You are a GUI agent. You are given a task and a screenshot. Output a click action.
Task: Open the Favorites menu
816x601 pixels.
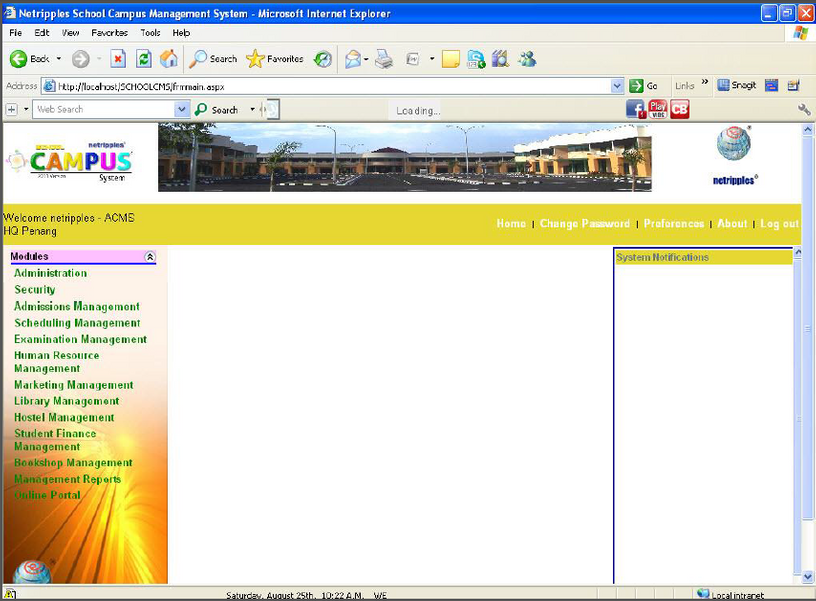pyautogui.click(x=109, y=32)
